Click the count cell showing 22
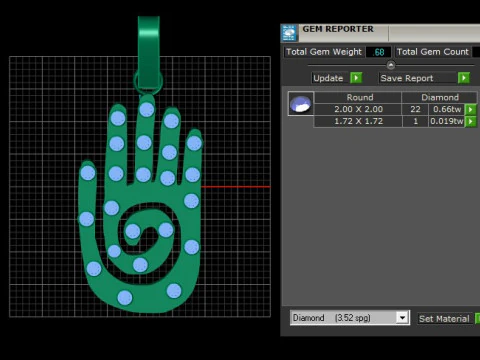Viewport: 480px width, 360px height. coord(415,109)
